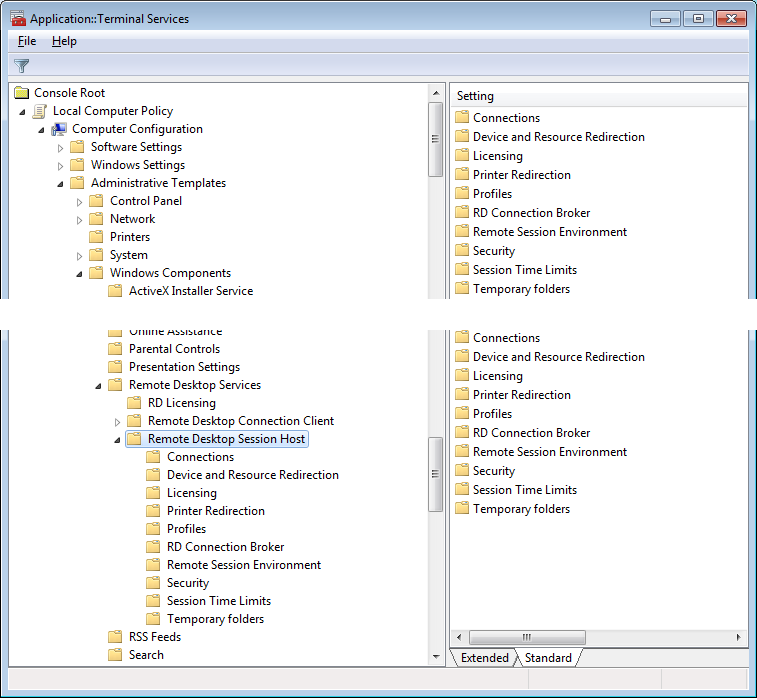The height and width of the screenshot is (700, 757).
Task: Click the application icon in title bar
Action: point(17,19)
